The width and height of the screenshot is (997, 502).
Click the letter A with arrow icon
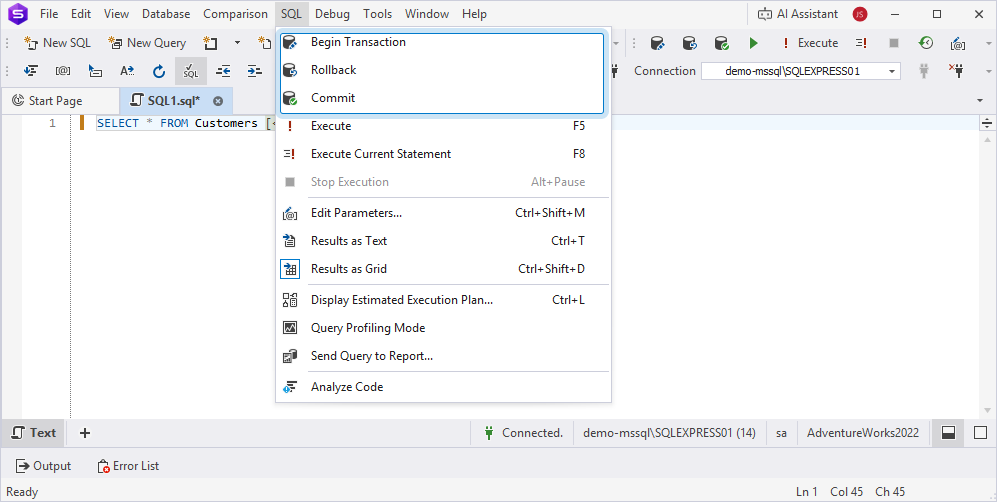click(127, 71)
